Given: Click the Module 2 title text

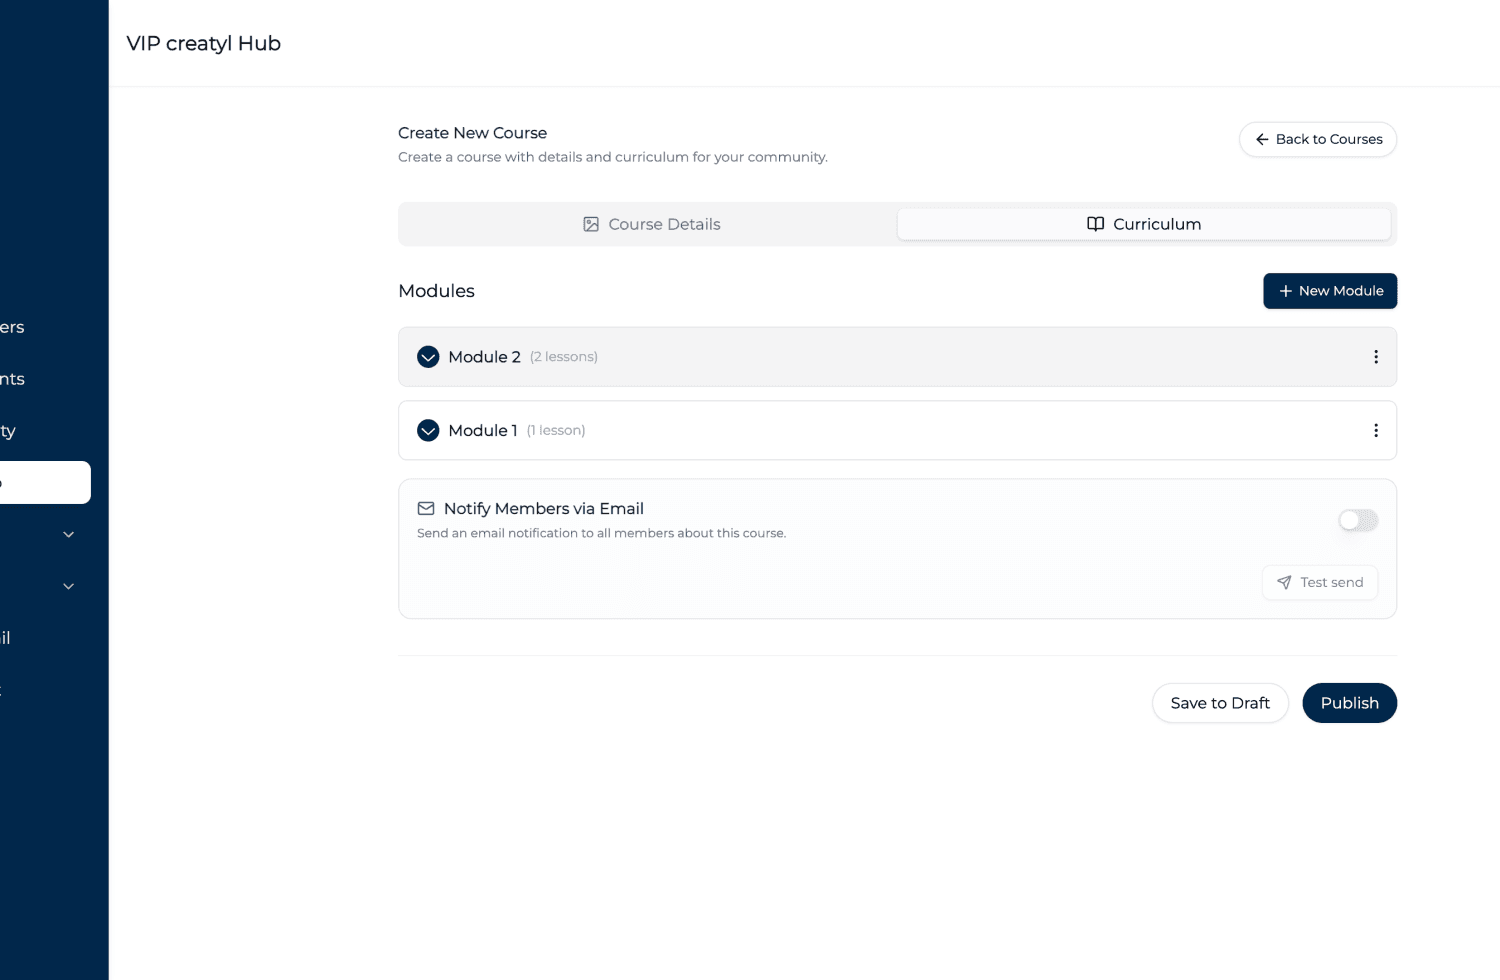Looking at the screenshot, I should [484, 357].
